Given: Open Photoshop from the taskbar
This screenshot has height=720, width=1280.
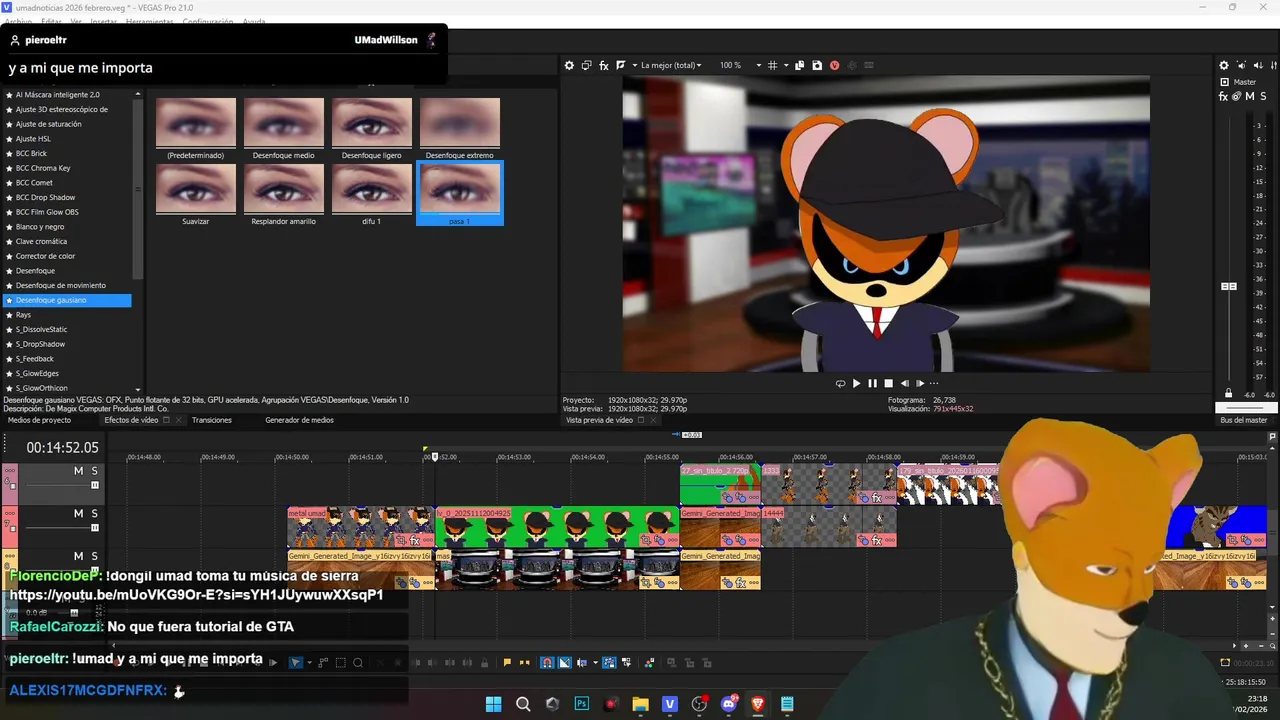Looking at the screenshot, I should 582,704.
